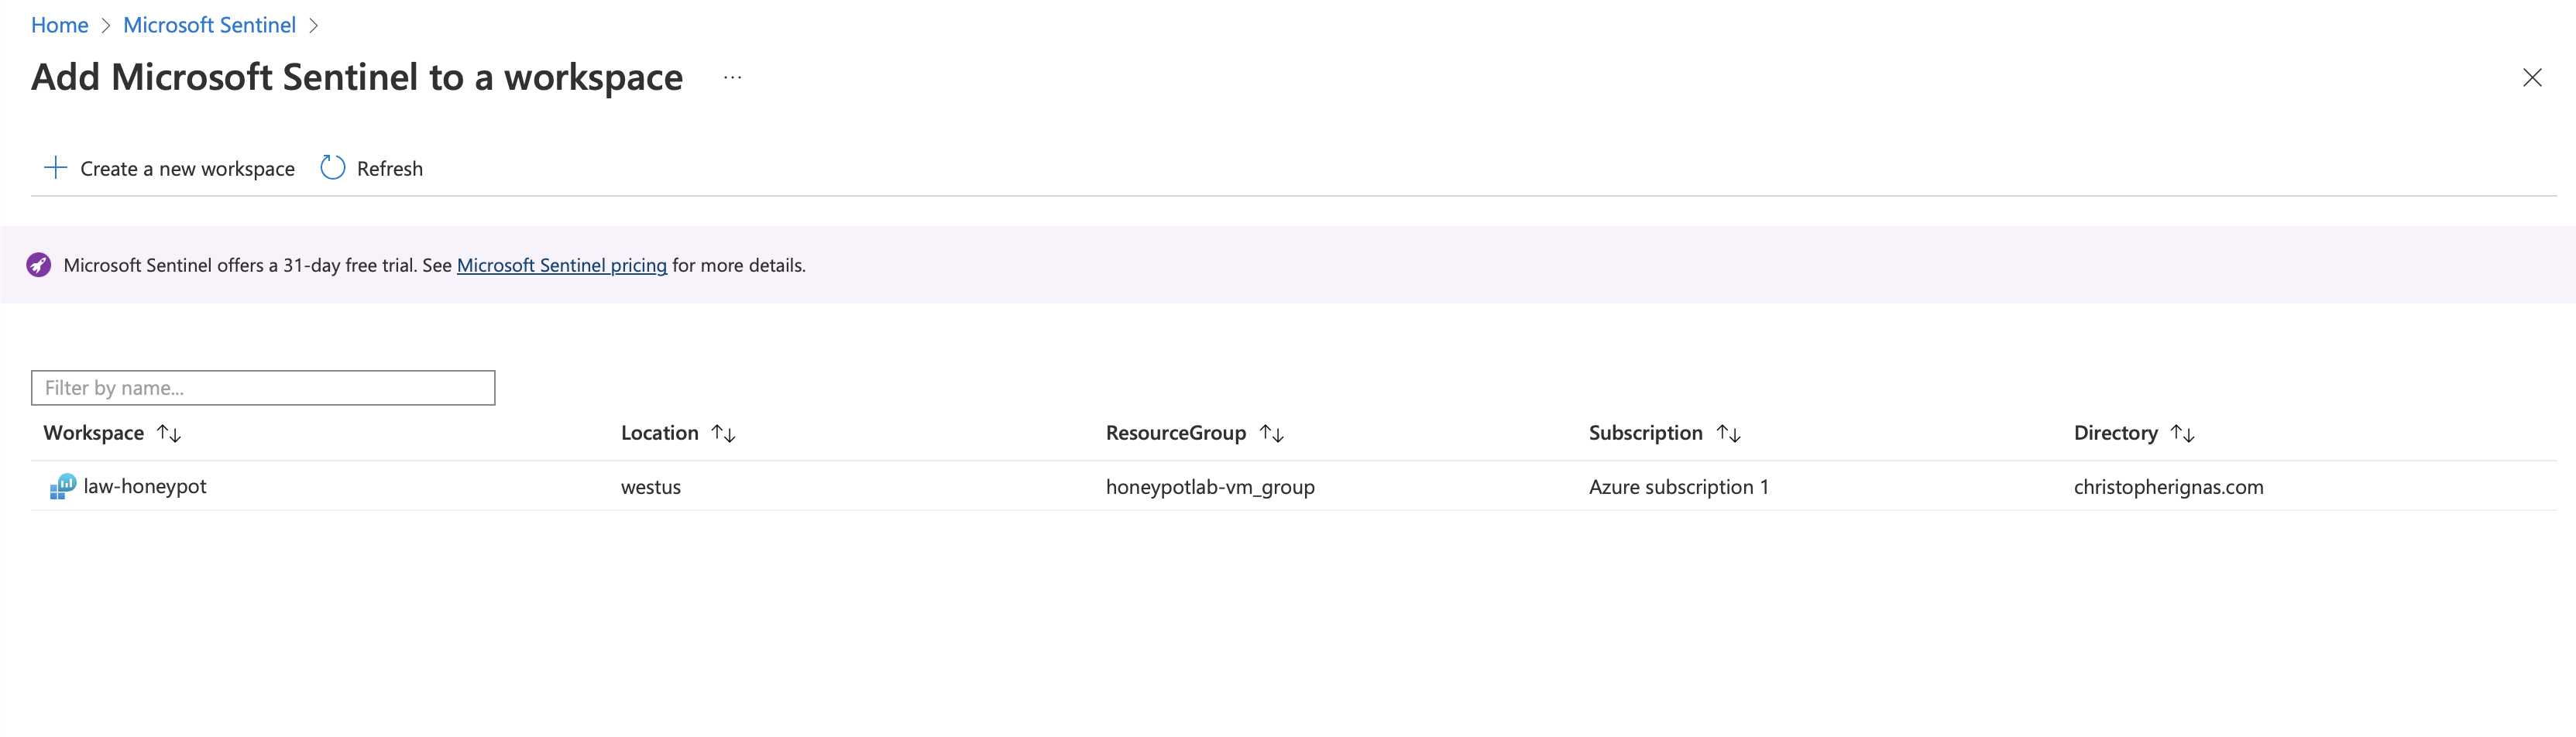Image resolution: width=2576 pixels, height=737 pixels.
Task: Close the Add Microsoft Sentinel pane
Action: [2532, 78]
